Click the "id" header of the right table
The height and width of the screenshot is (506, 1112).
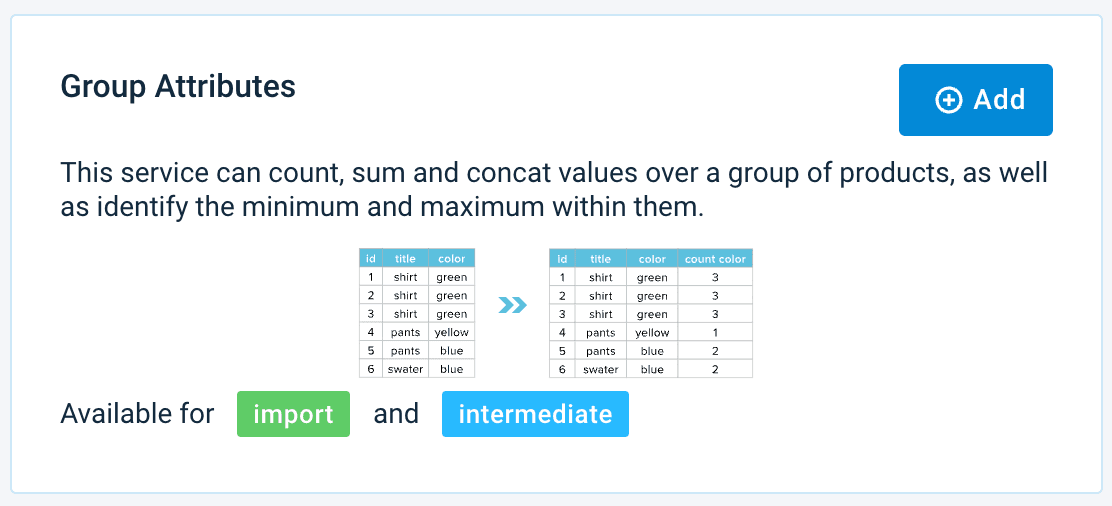coord(562,259)
